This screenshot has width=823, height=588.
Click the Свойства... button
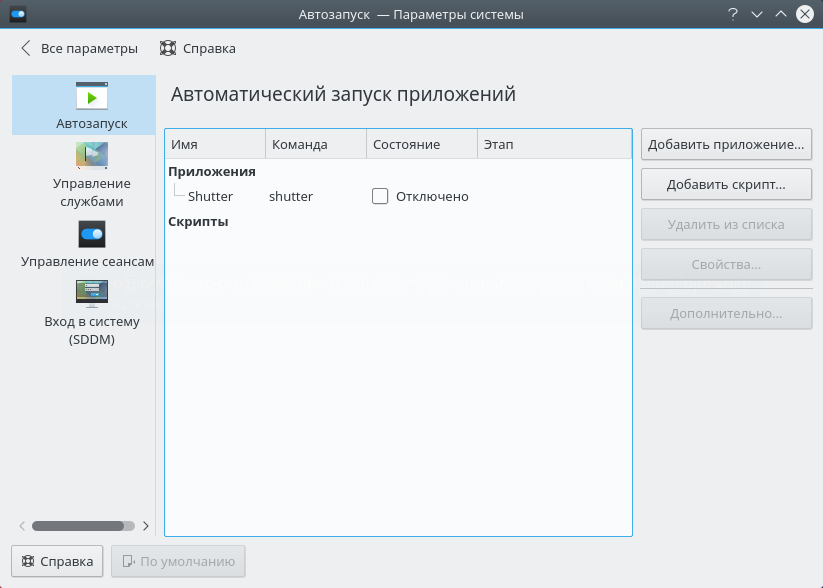pos(726,264)
